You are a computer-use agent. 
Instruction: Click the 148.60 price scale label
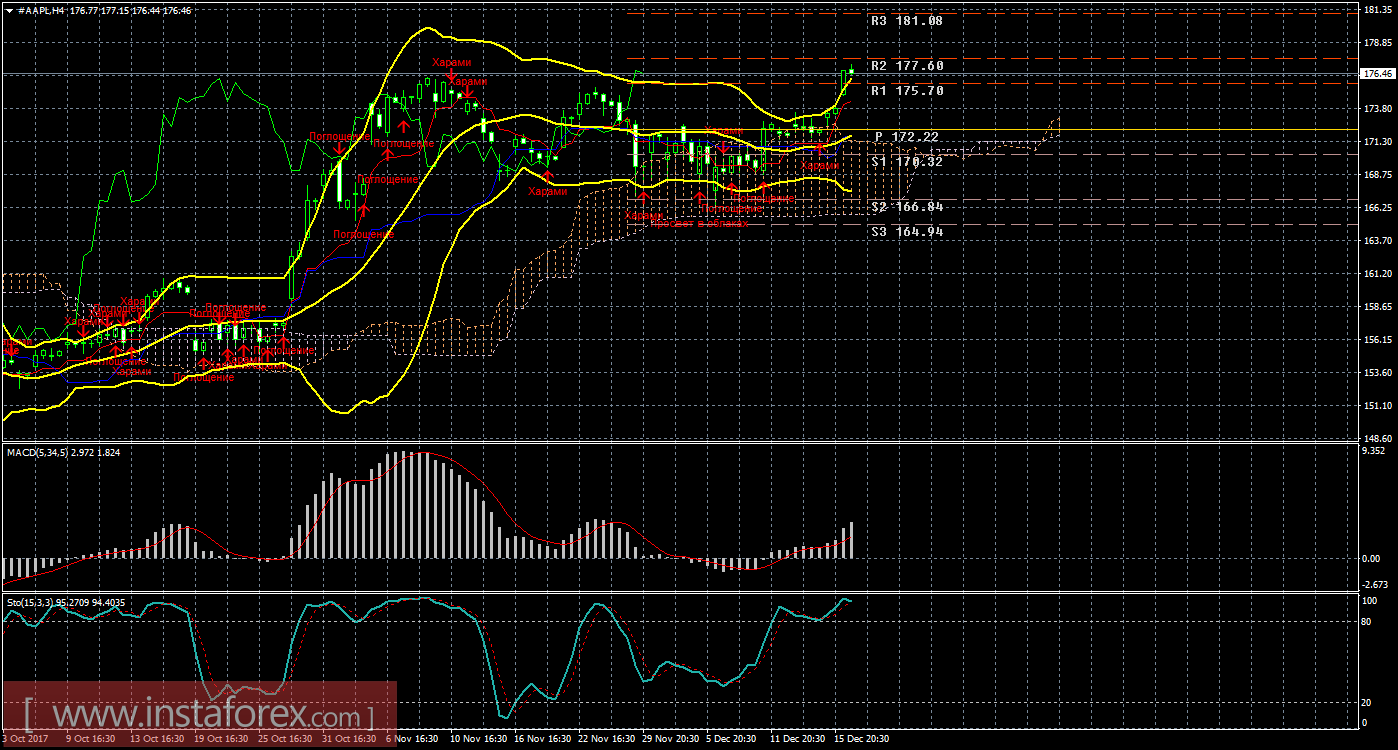[x=1378, y=439]
